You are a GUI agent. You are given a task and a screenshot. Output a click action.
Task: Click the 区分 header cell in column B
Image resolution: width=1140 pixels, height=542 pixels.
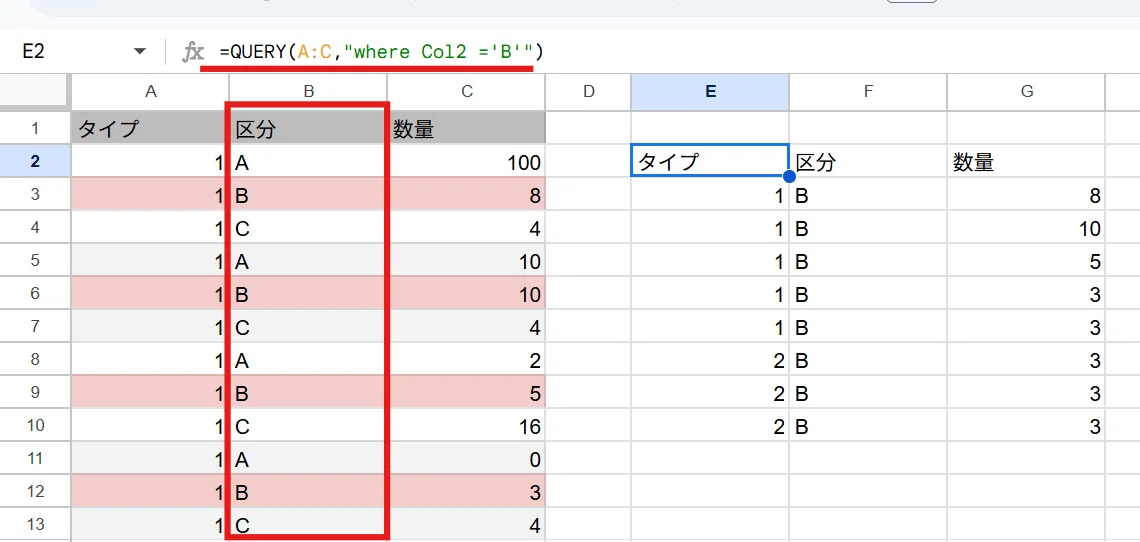pyautogui.click(x=309, y=128)
